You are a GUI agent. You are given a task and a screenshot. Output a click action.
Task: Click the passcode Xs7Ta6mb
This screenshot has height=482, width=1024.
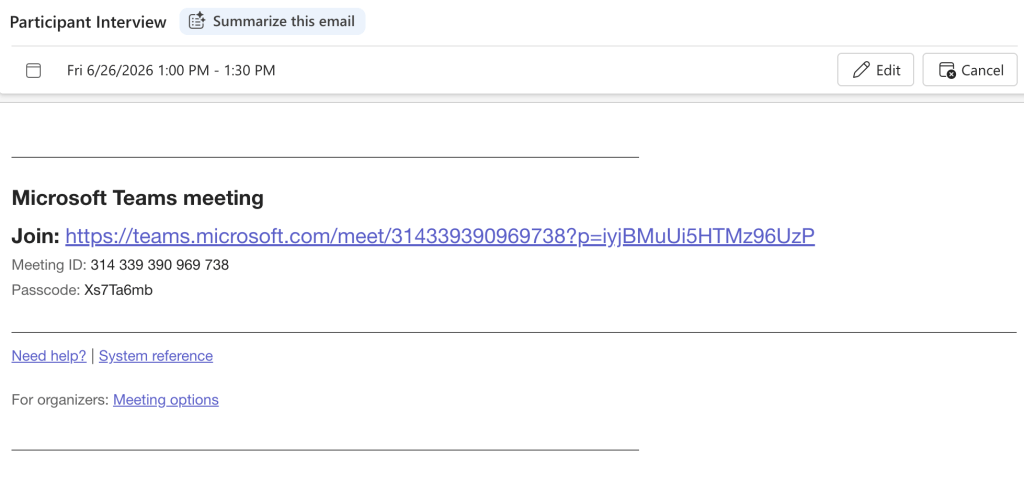click(118, 290)
